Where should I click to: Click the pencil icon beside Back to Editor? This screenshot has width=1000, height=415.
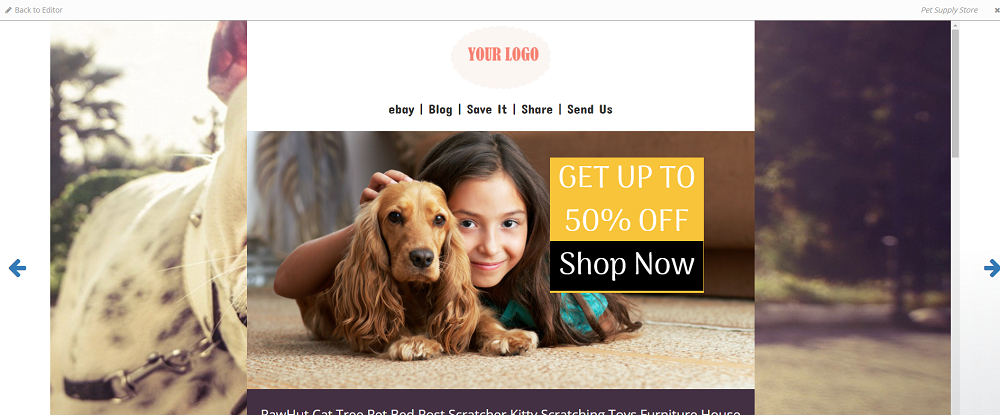[x=8, y=10]
